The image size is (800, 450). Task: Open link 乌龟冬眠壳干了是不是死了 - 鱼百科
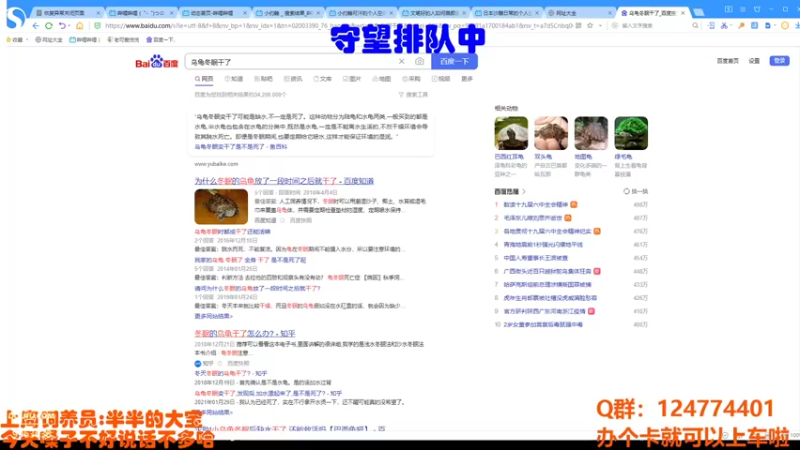tap(240, 147)
